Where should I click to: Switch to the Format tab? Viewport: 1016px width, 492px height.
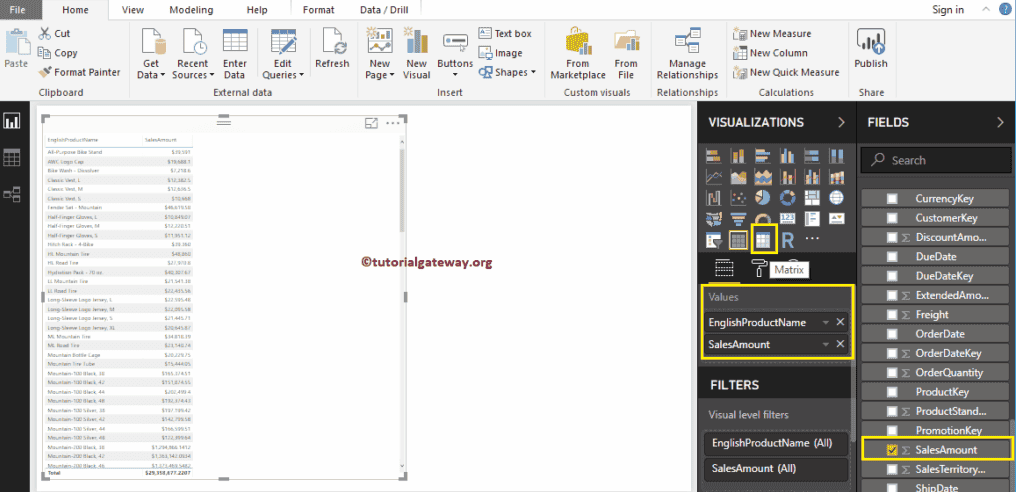[x=319, y=10]
